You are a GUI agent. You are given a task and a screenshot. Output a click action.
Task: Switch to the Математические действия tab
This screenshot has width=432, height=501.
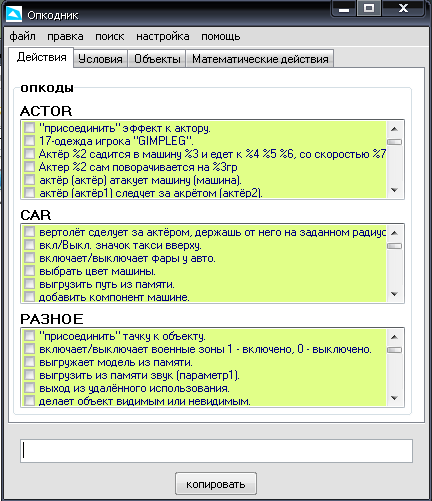(260, 59)
